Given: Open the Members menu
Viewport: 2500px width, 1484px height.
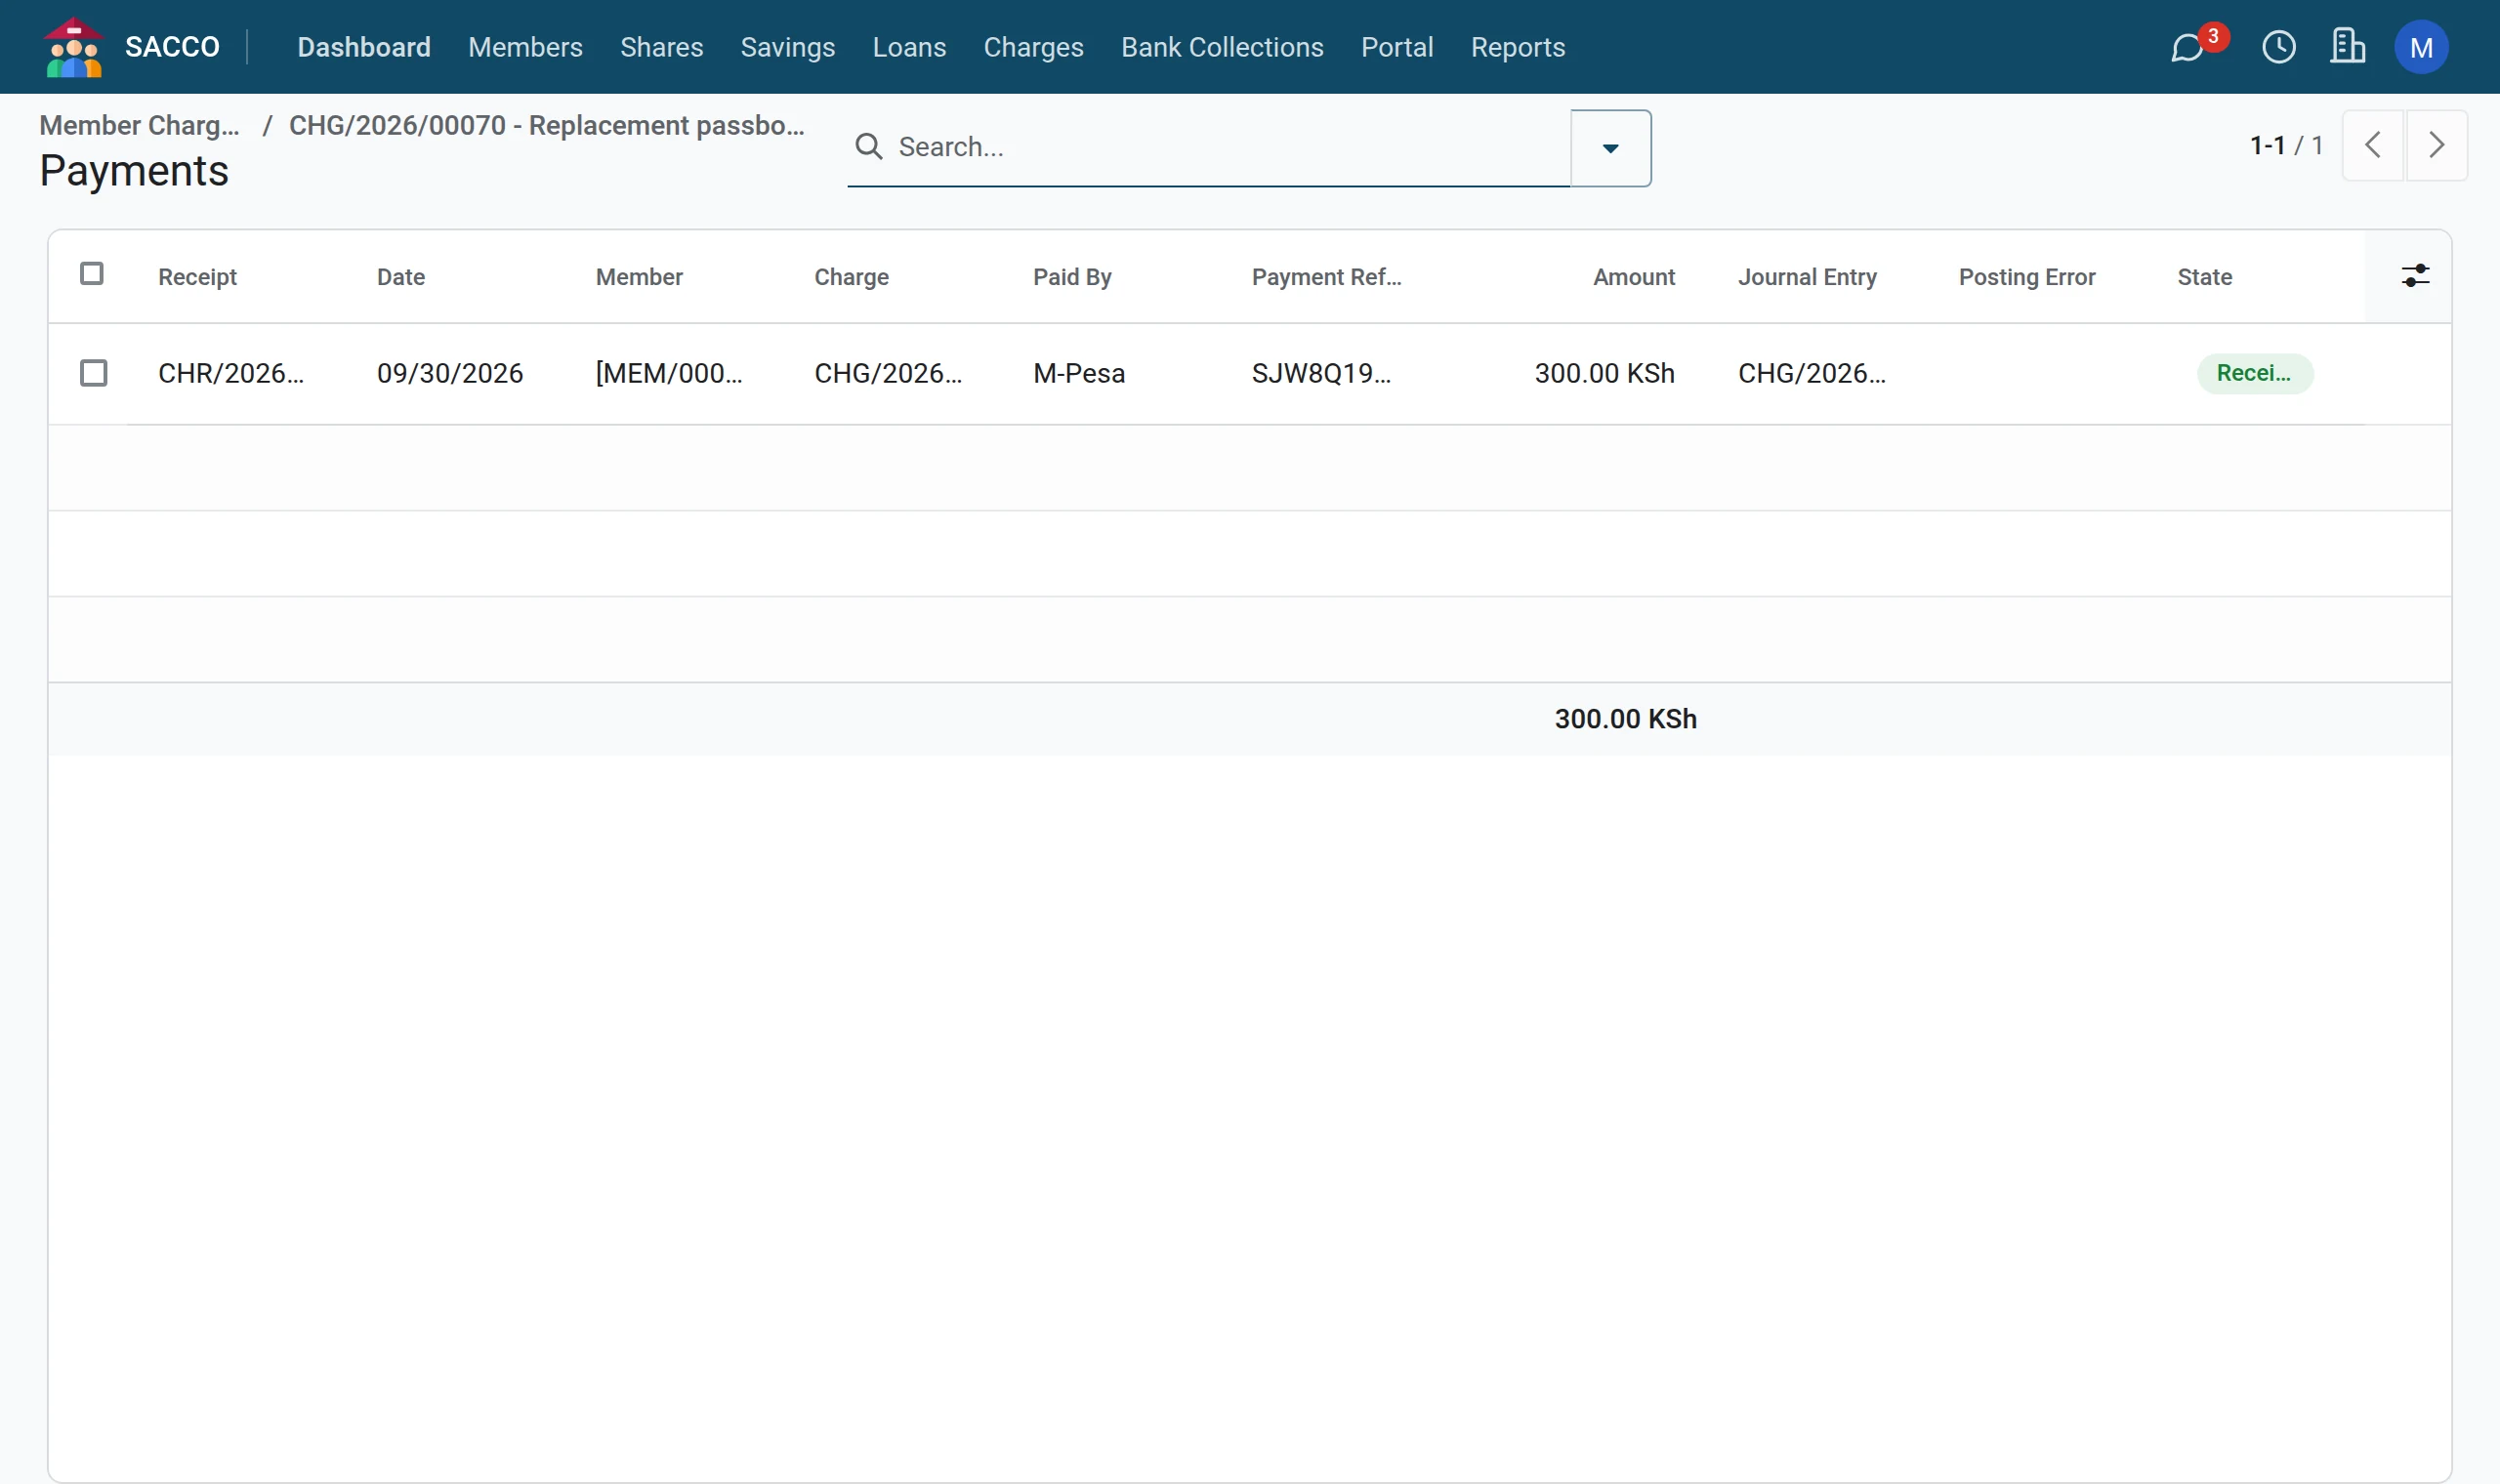Looking at the screenshot, I should click(525, 47).
